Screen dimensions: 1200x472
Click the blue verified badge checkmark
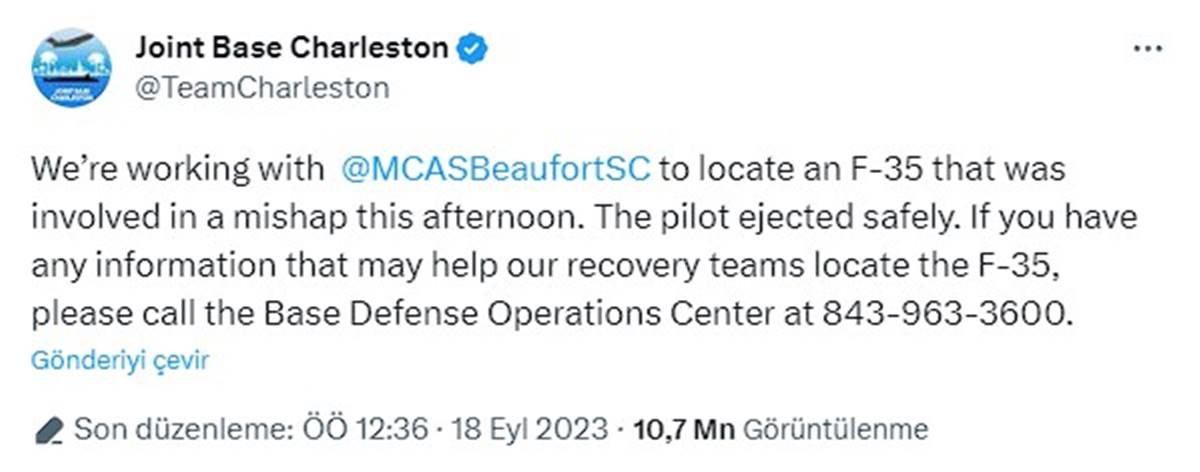pos(471,48)
